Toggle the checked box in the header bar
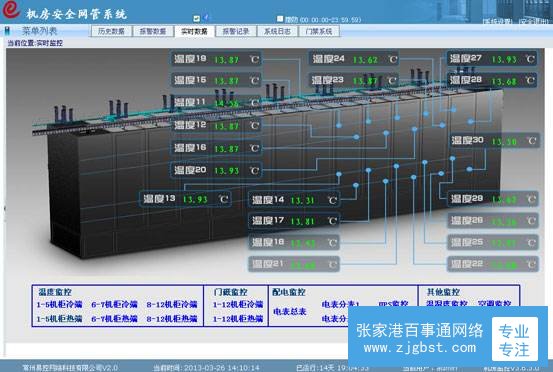 click(x=196, y=18)
